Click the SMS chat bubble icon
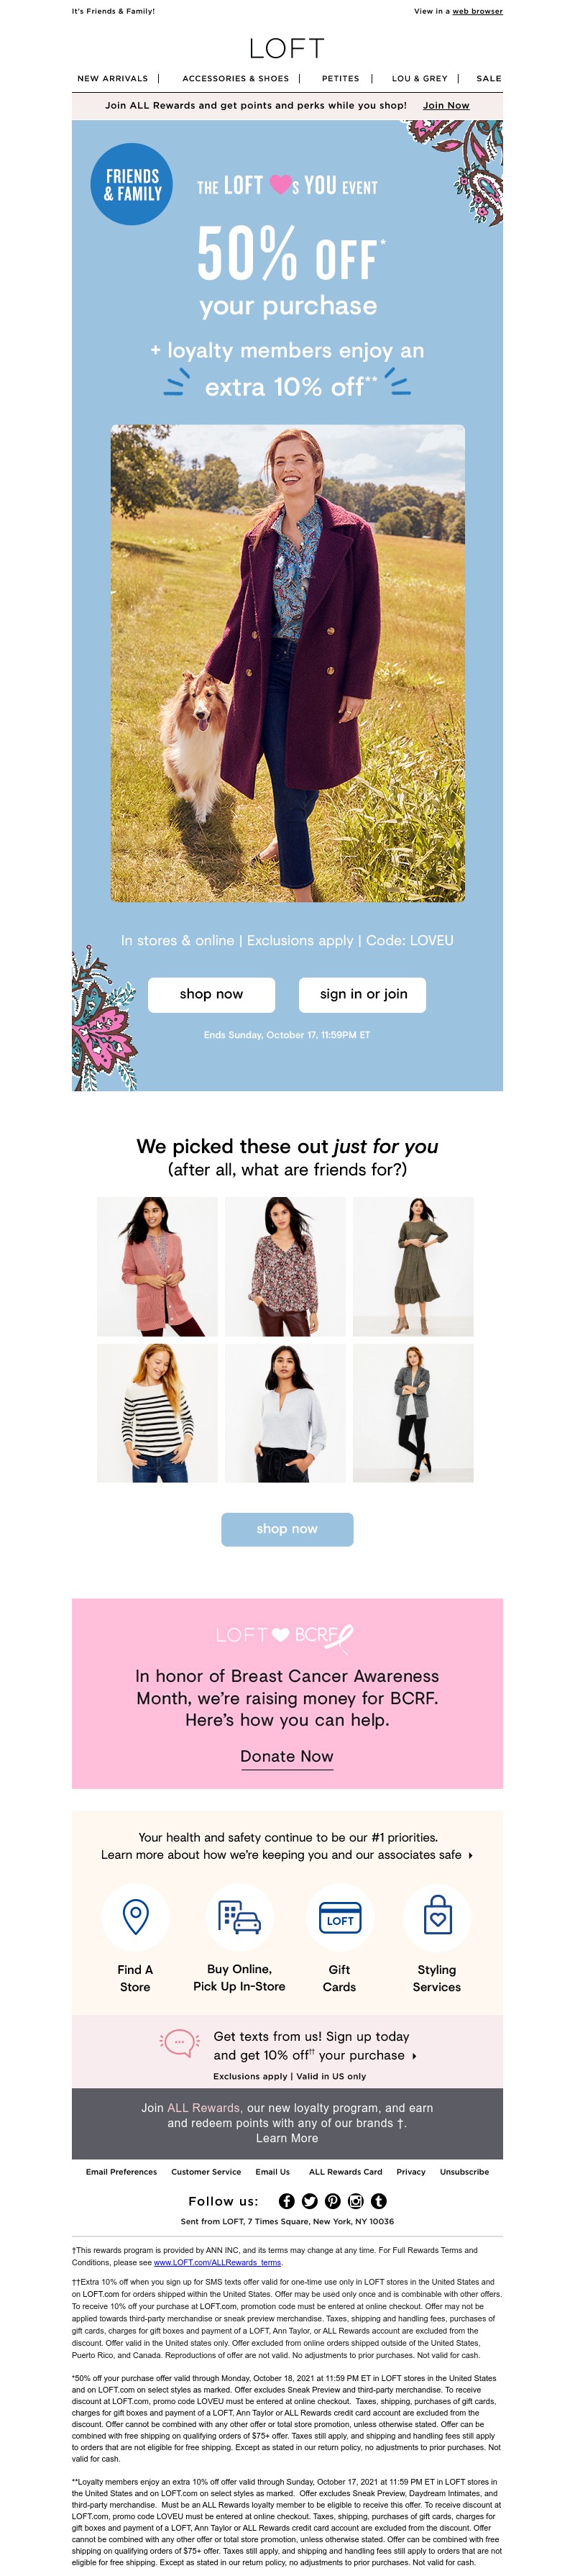 [180, 2042]
